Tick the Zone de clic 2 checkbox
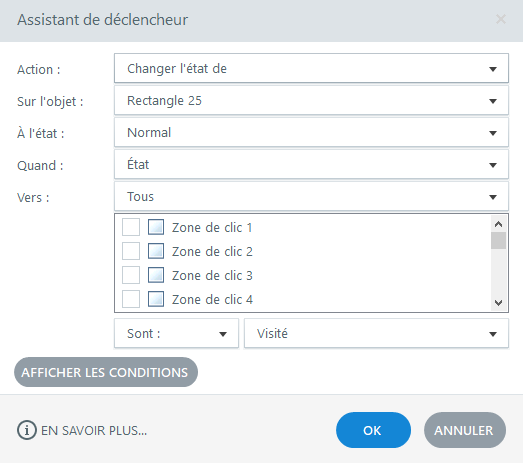The width and height of the screenshot is (523, 463). [131, 251]
